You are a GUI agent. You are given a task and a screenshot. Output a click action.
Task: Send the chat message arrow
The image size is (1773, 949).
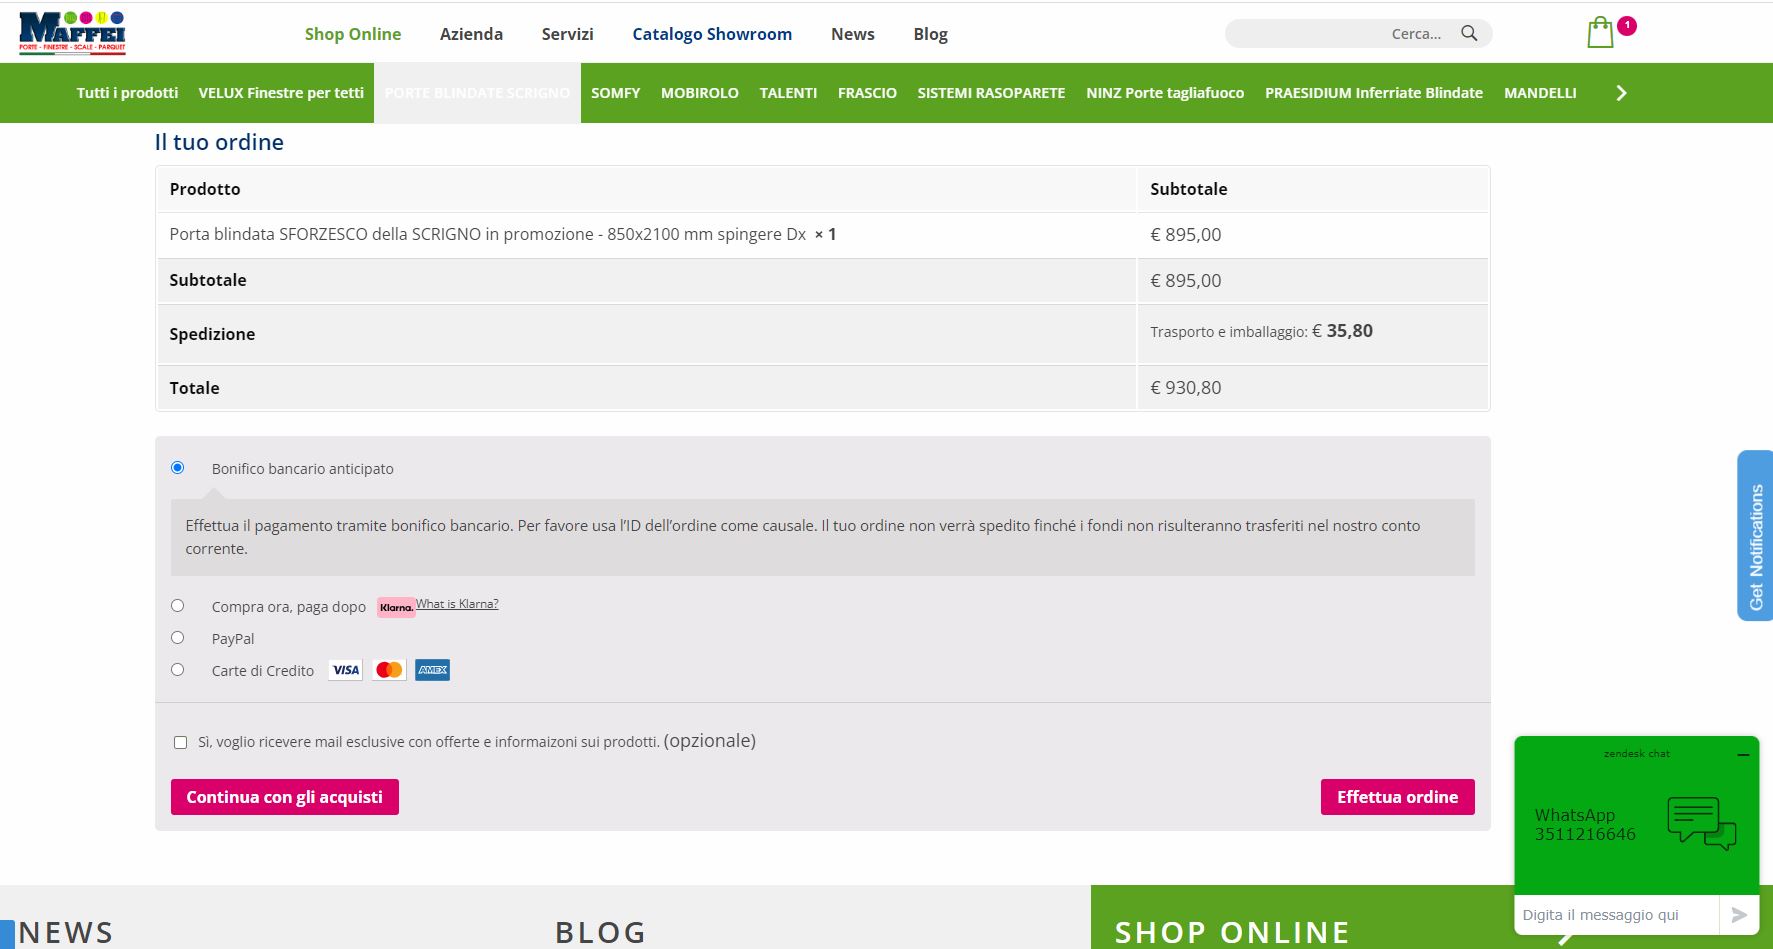1739,914
